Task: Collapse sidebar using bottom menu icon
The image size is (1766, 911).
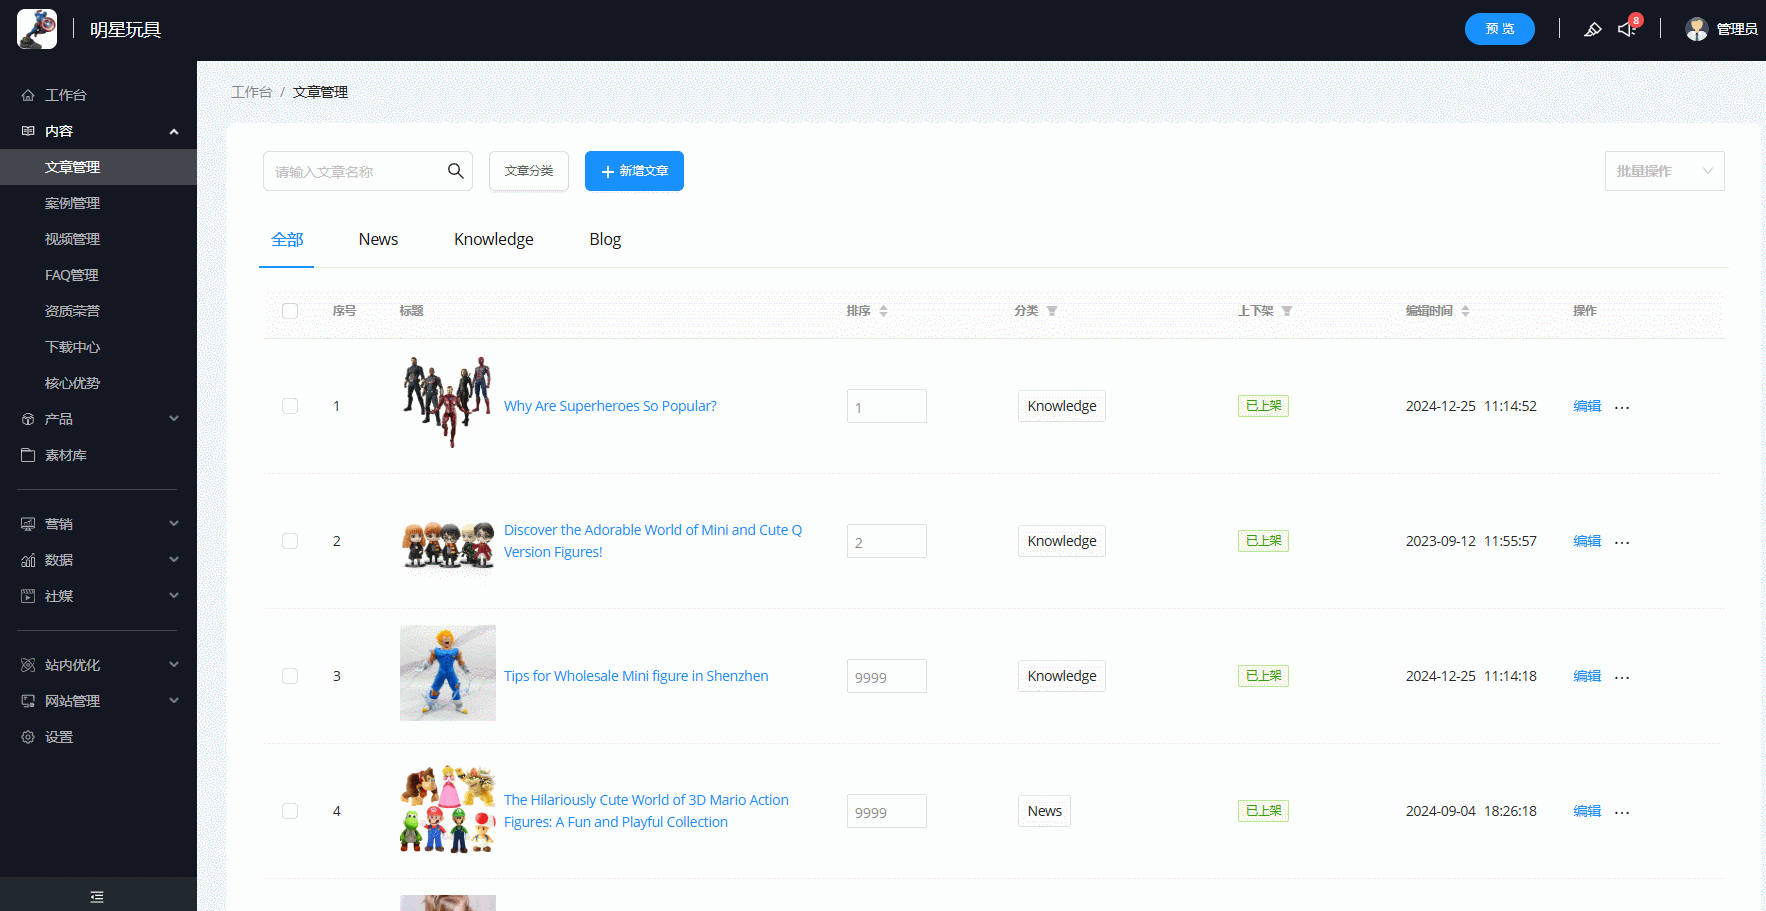Action: 97,897
